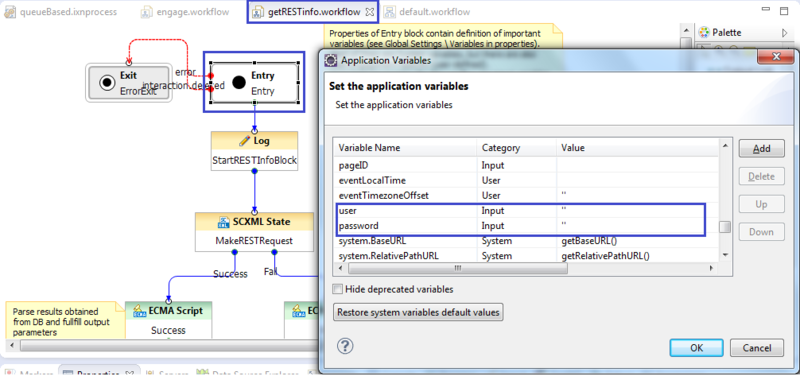The image size is (800, 376).
Task: Click the ECMA Script block icon
Action: tap(140, 311)
